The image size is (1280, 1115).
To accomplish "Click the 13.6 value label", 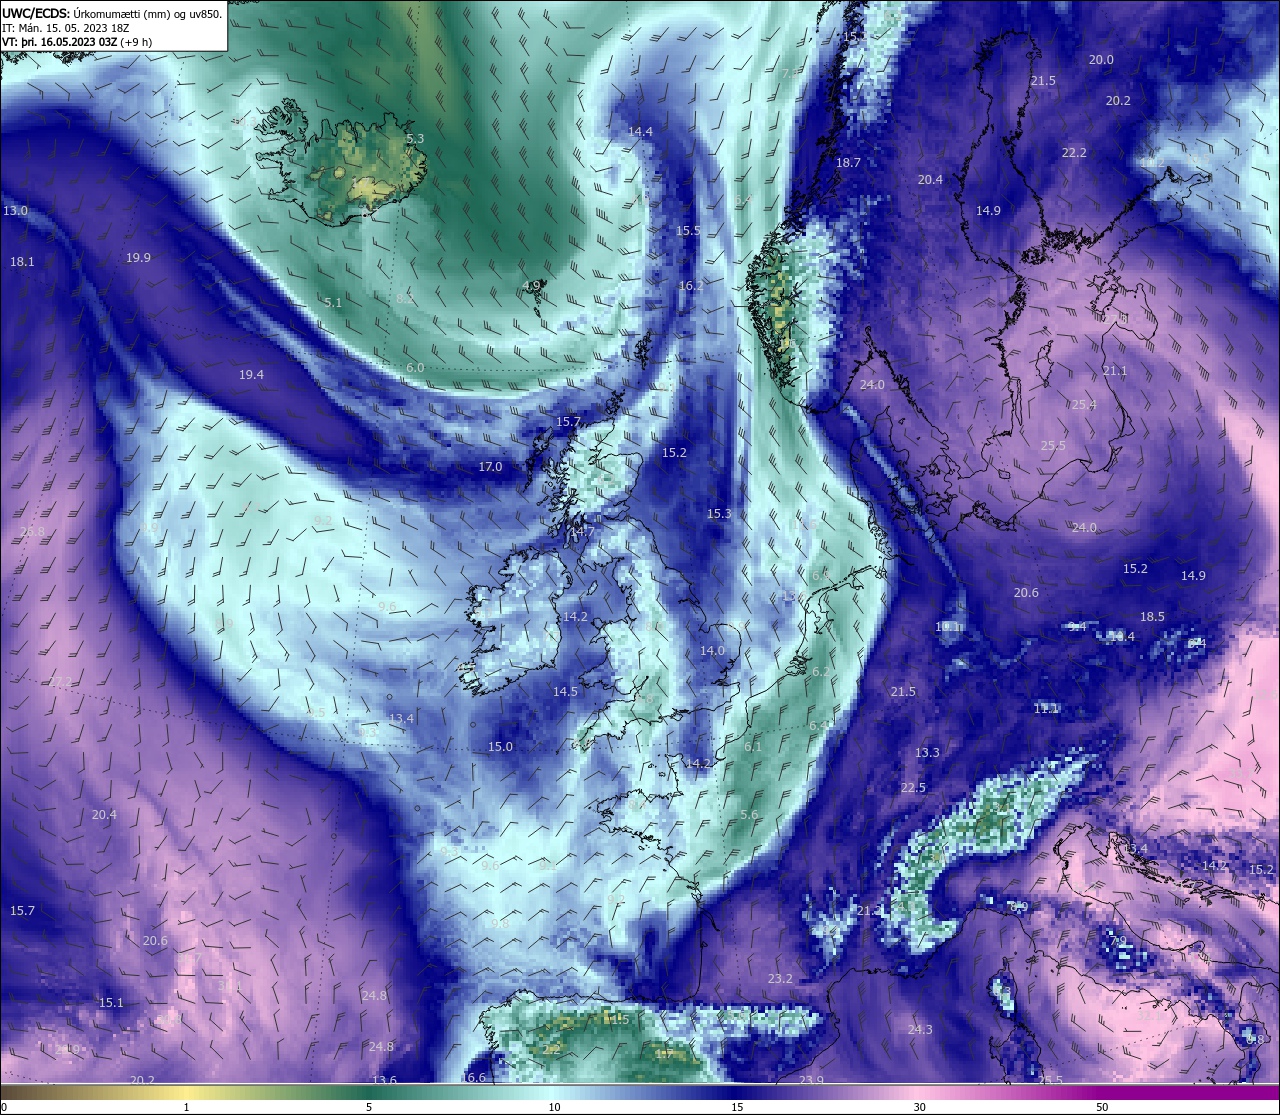I will click(384, 1080).
